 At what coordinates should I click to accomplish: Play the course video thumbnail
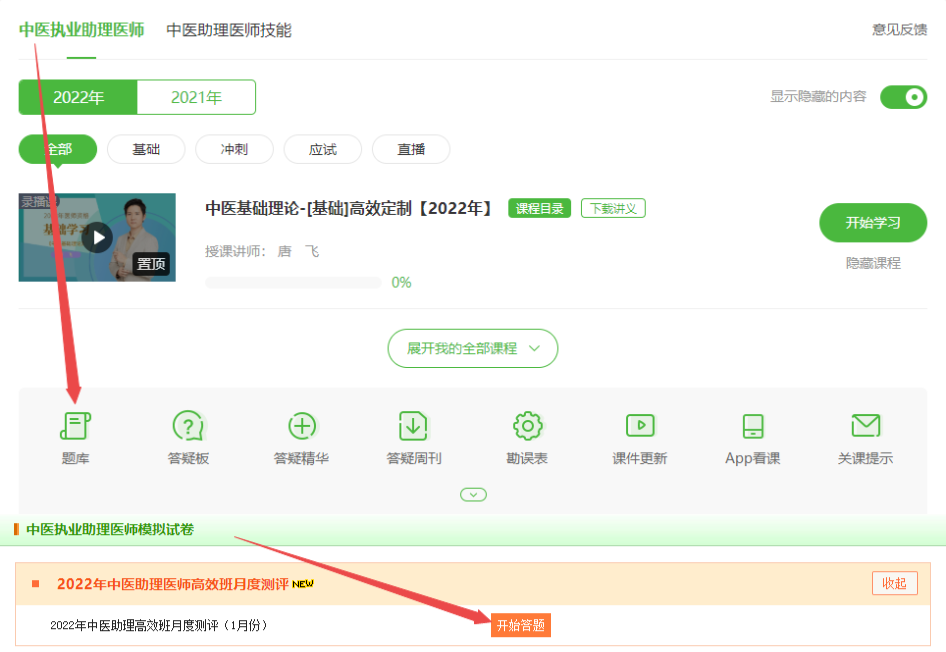pyautogui.click(x=97, y=237)
